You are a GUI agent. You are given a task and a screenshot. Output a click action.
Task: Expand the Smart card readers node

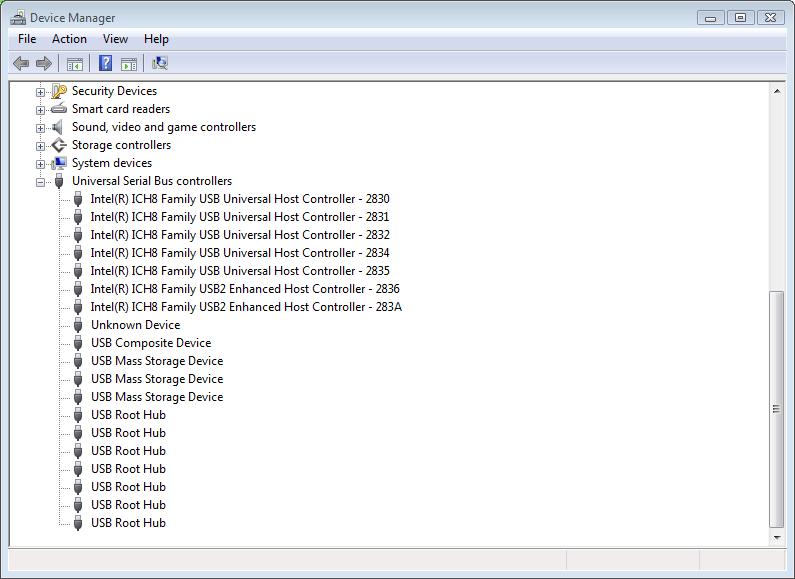[x=40, y=110]
